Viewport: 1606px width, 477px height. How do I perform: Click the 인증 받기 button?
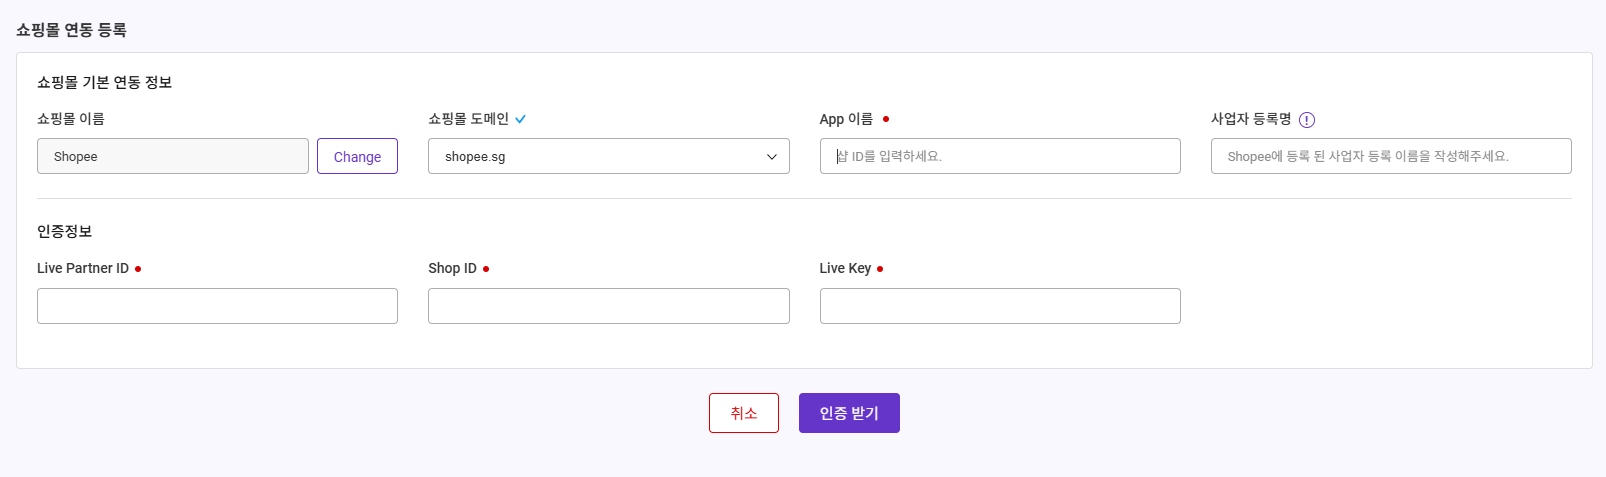pos(849,413)
